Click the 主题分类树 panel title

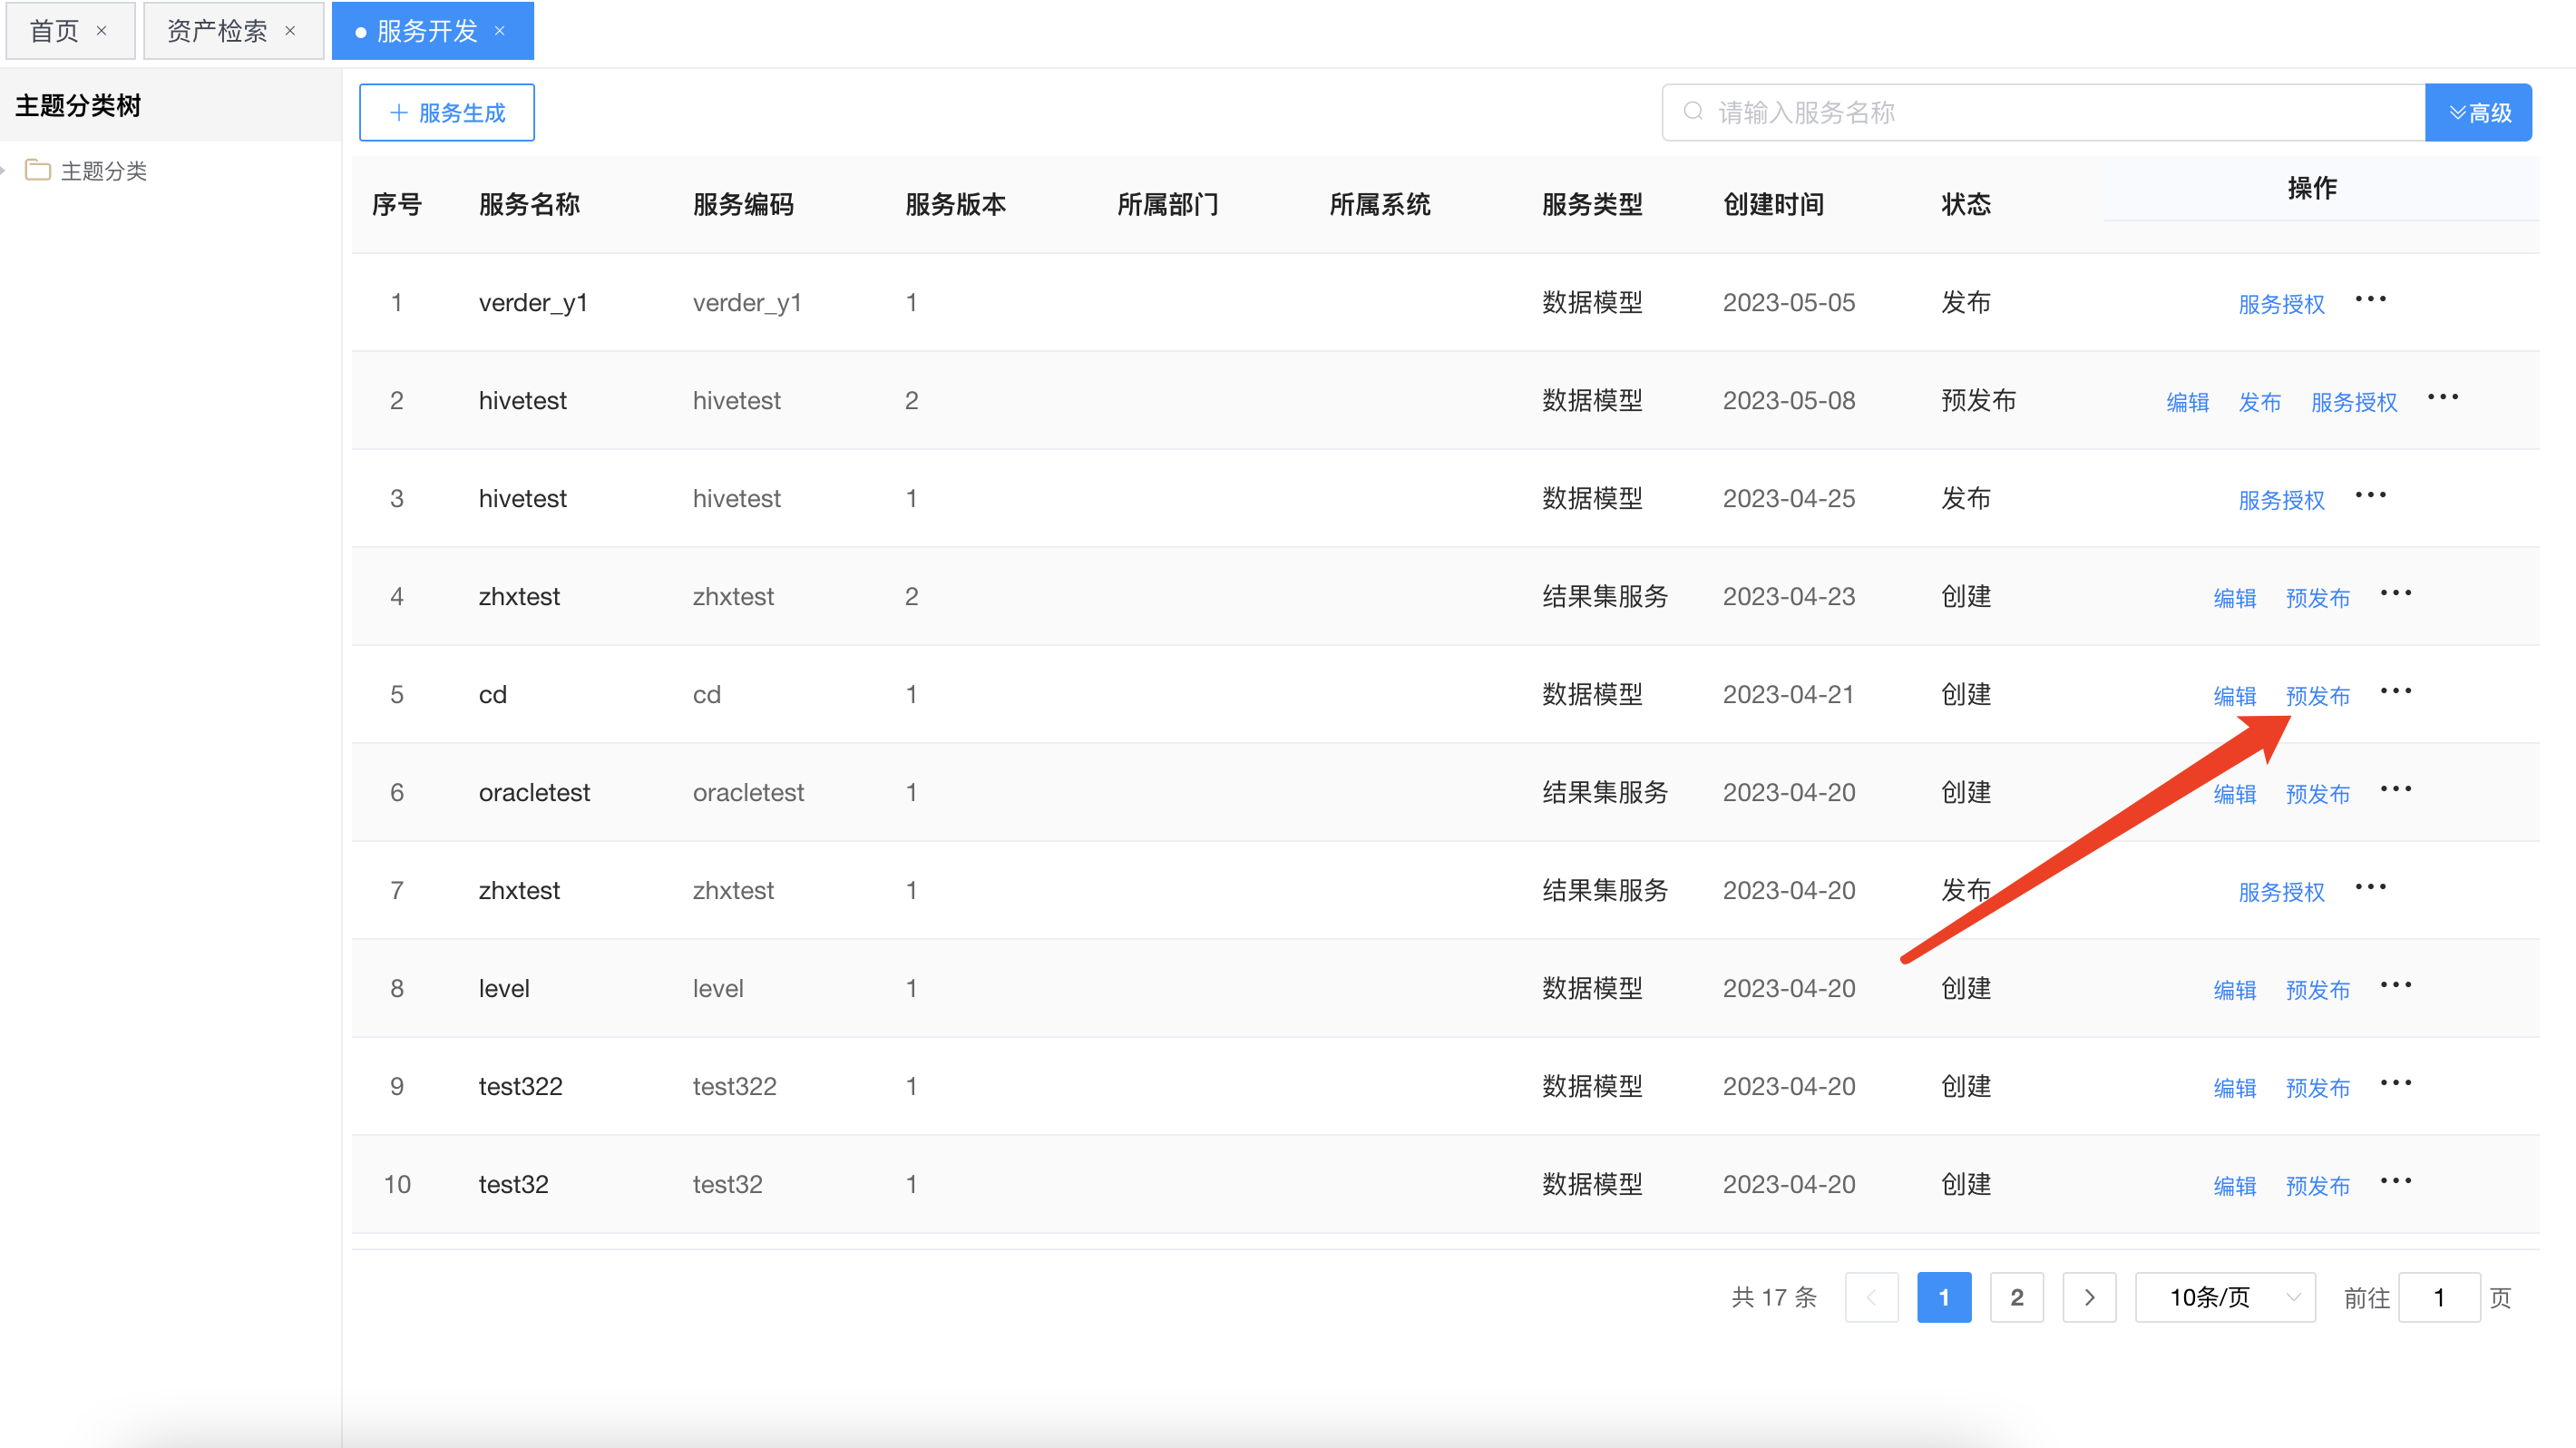coord(78,105)
